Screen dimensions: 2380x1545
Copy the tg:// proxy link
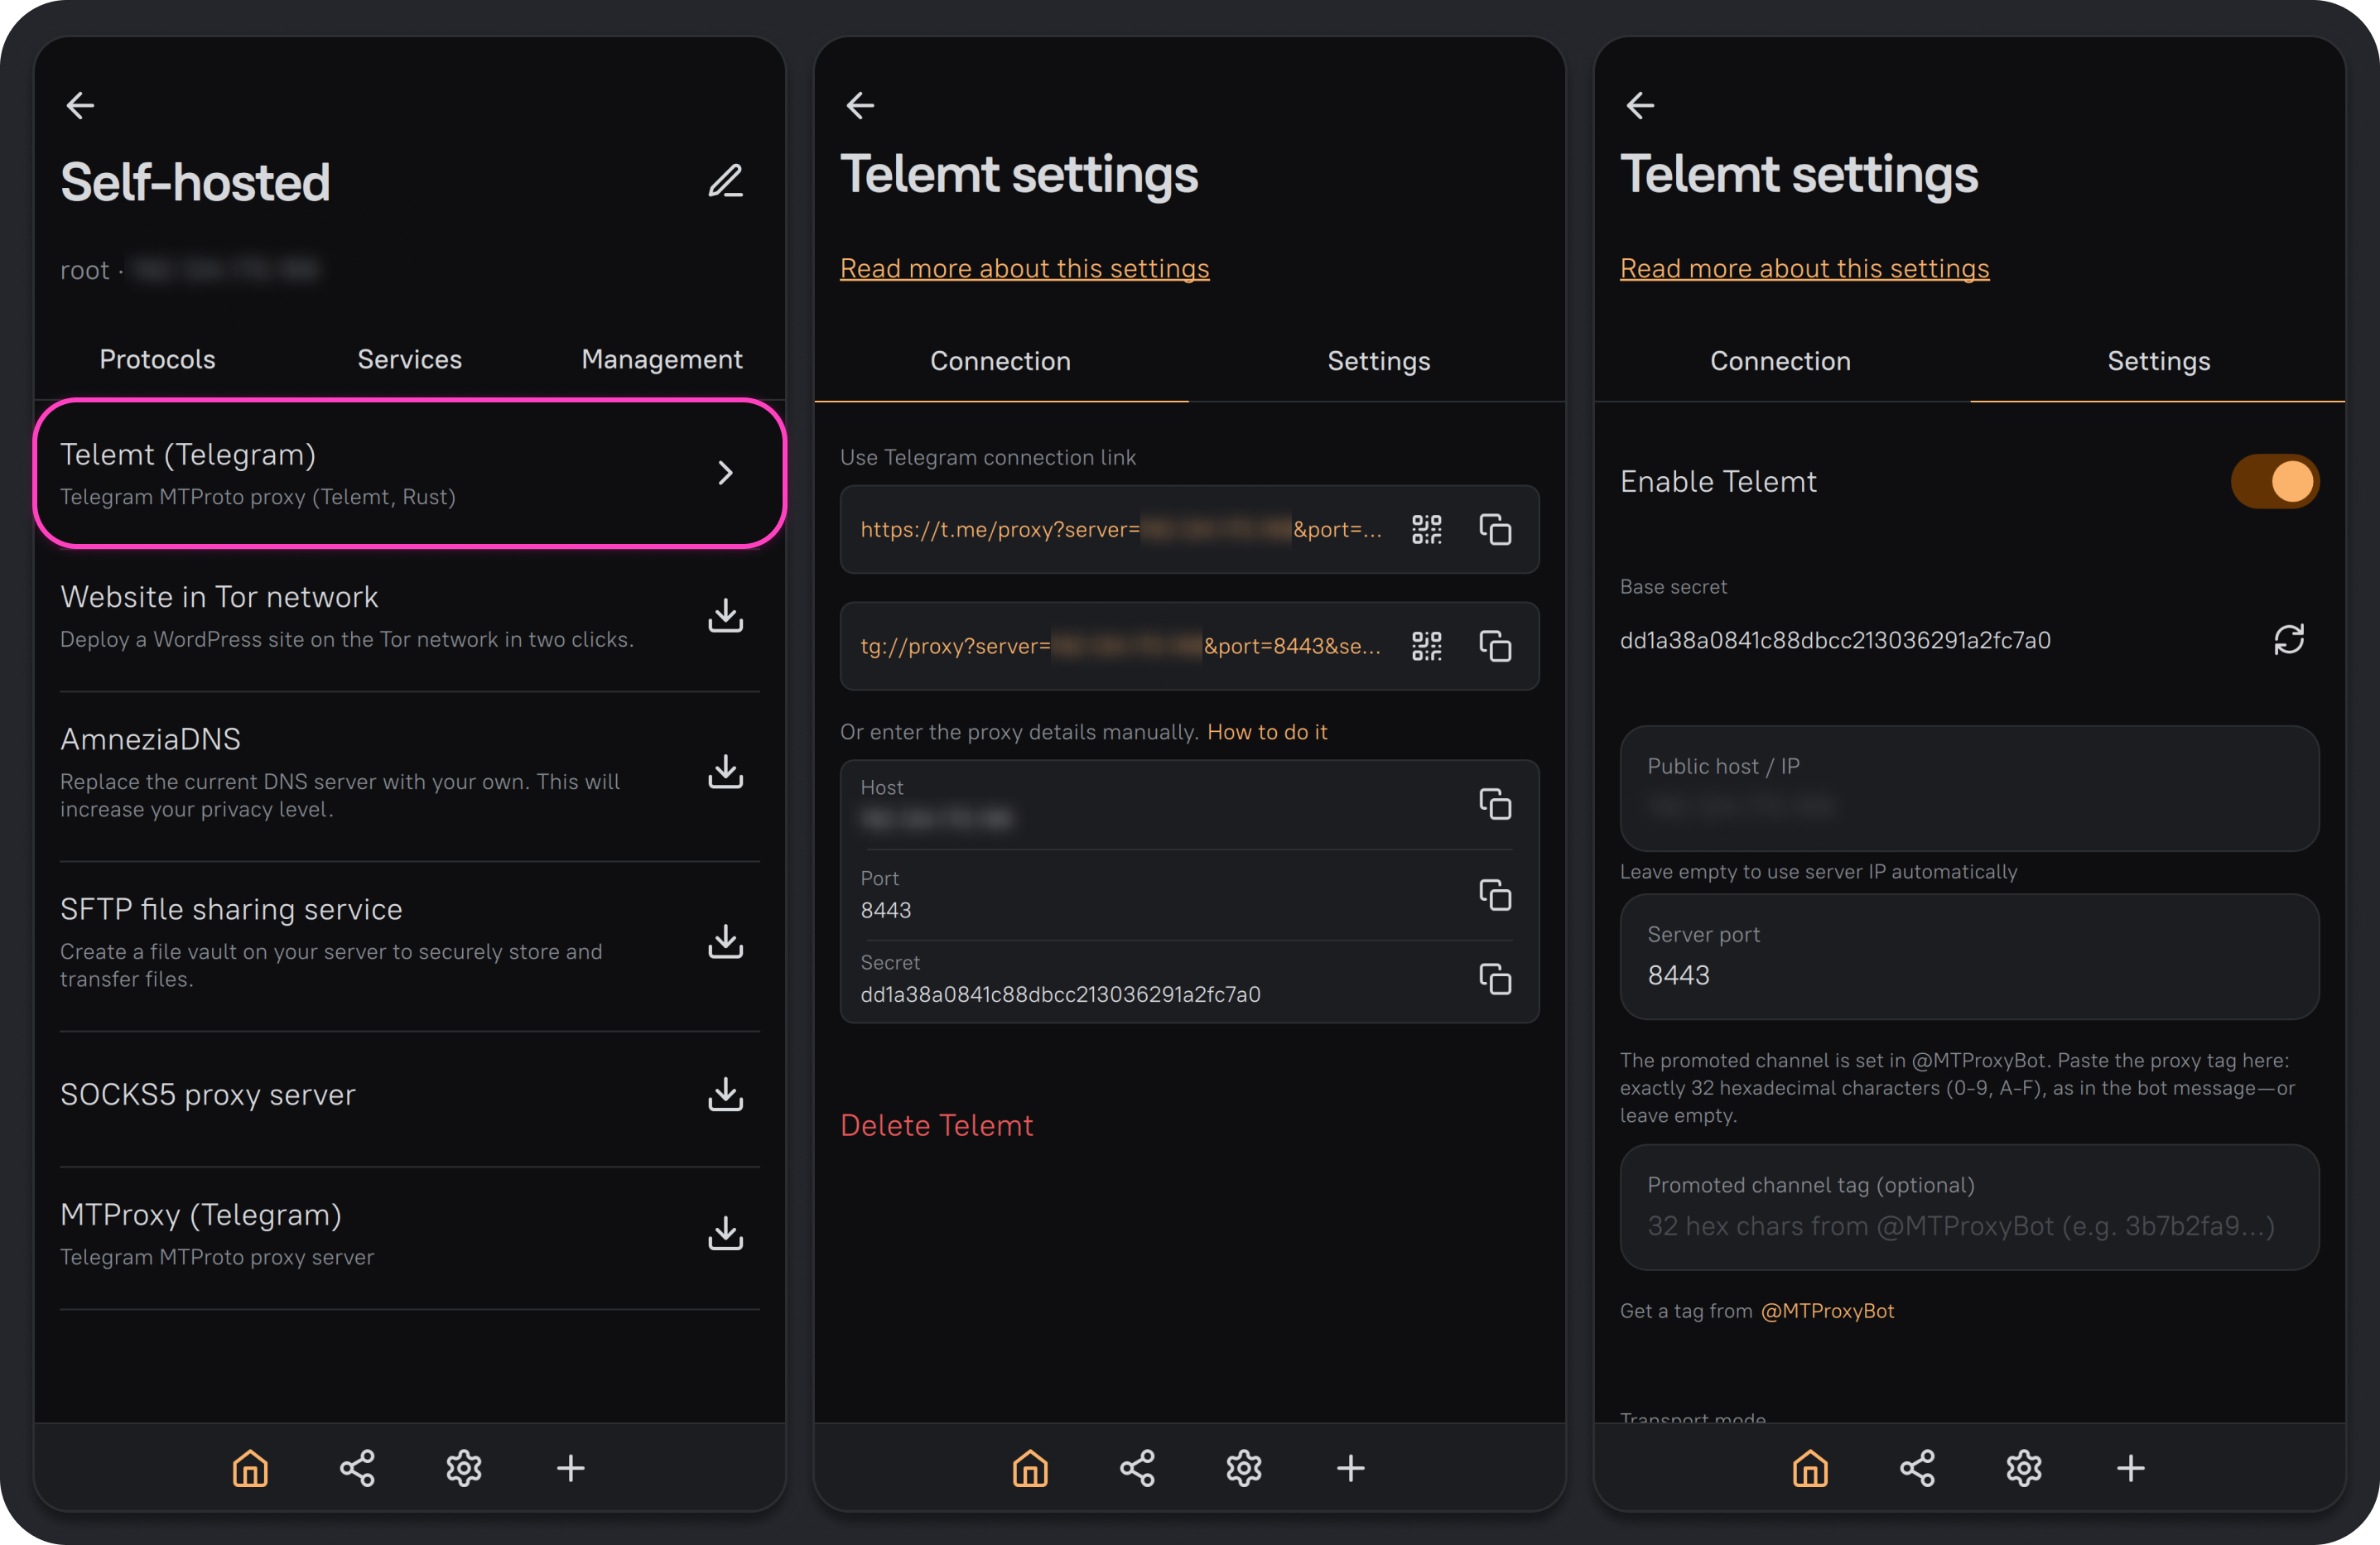pyautogui.click(x=1495, y=646)
